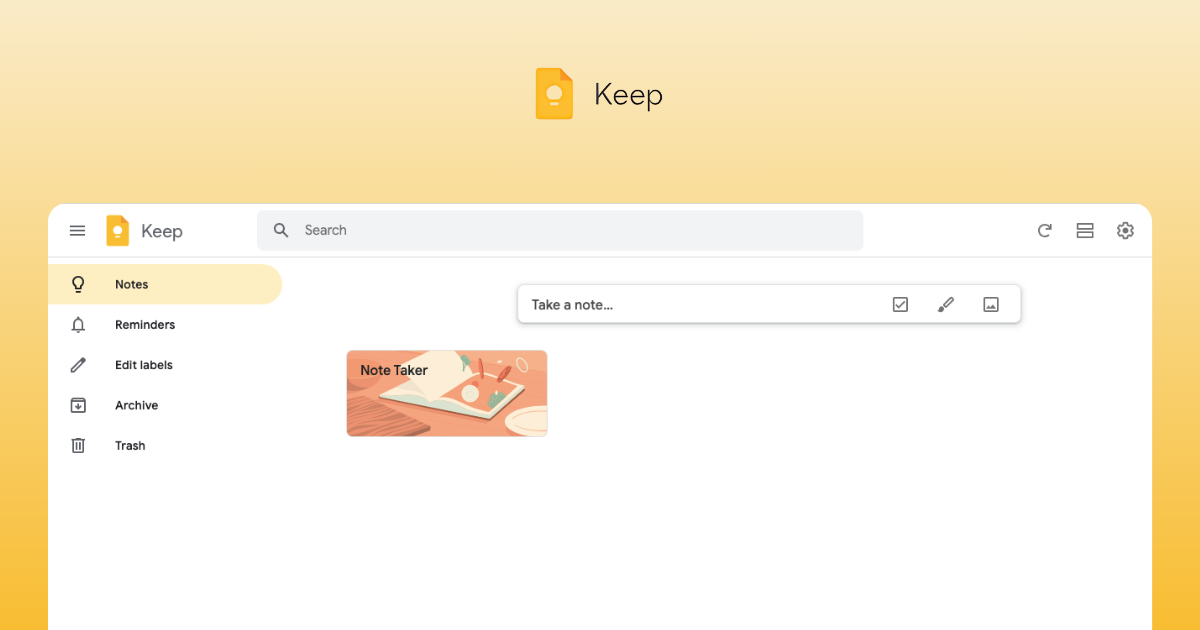Click the search magnifier icon
This screenshot has width=1200, height=630.
click(282, 230)
